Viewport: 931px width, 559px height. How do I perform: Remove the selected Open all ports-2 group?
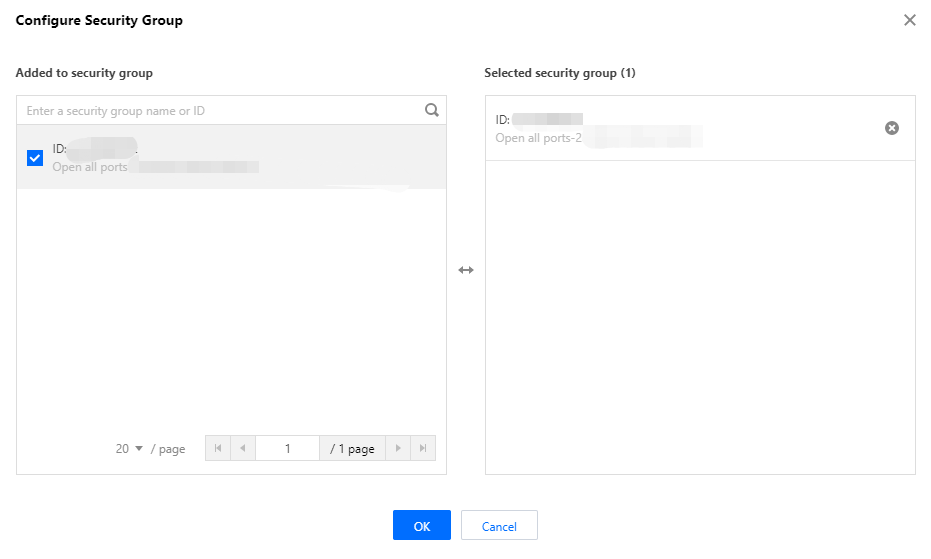(x=892, y=128)
